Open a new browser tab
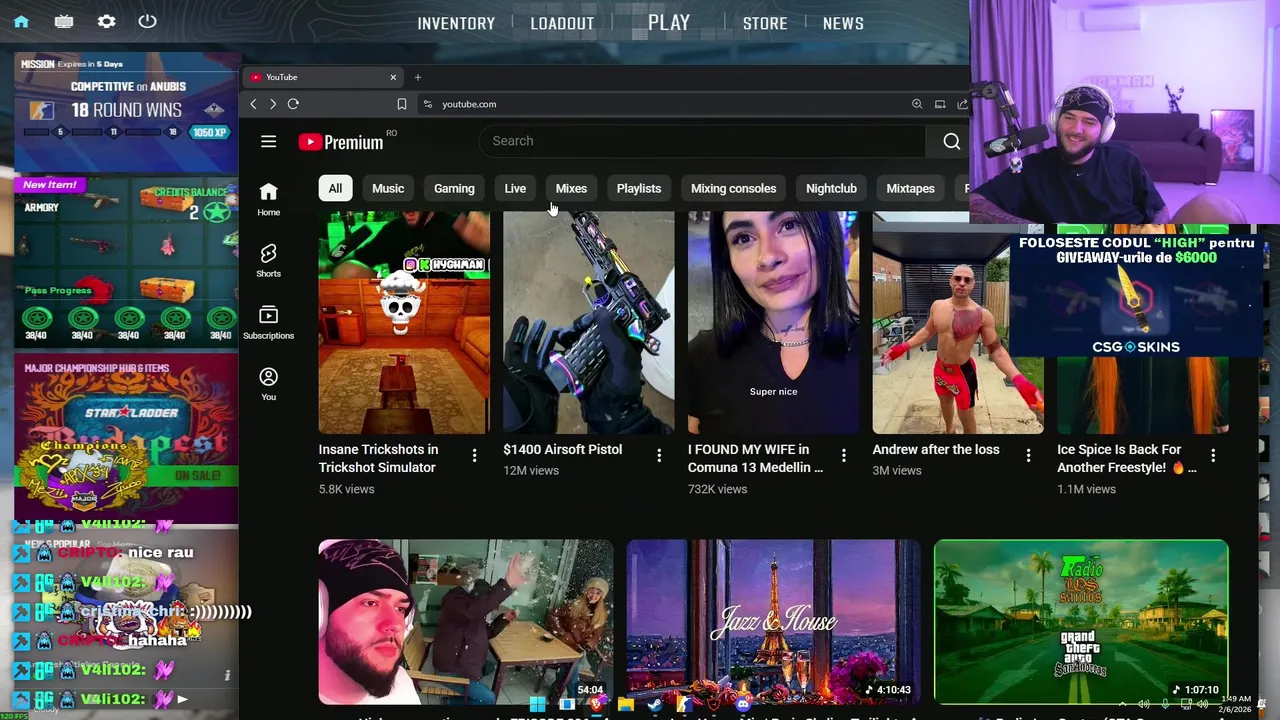This screenshot has height=720, width=1280. 418,77
